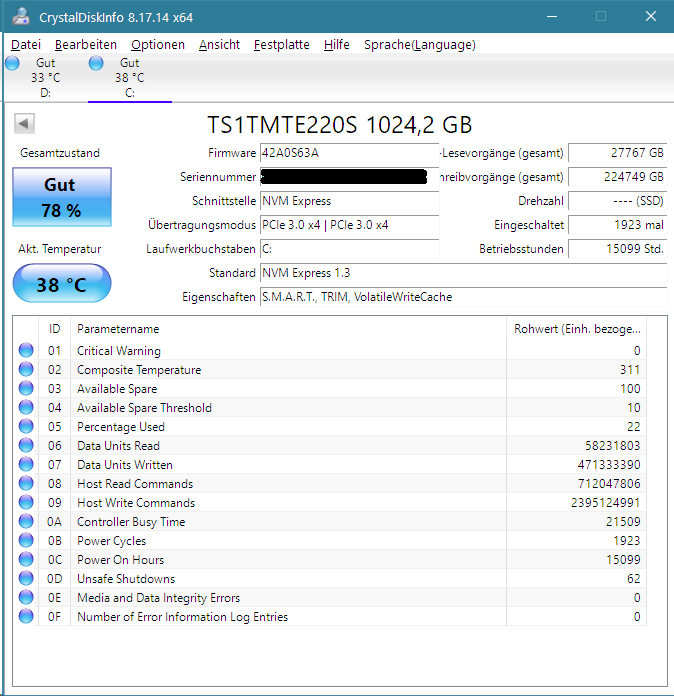Select the Composite Temperature raw value 311
Image resolution: width=674 pixels, height=696 pixels.
(630, 370)
